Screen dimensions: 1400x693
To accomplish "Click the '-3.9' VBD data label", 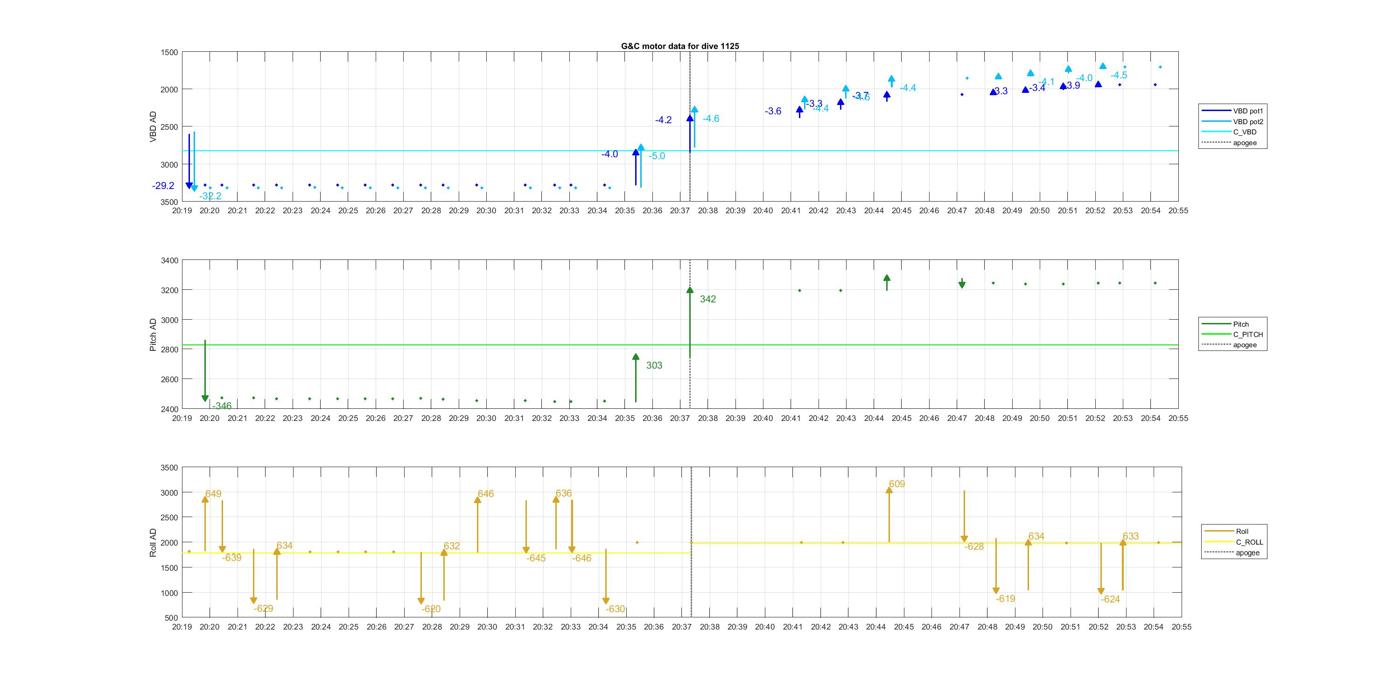I will pyautogui.click(x=1071, y=86).
